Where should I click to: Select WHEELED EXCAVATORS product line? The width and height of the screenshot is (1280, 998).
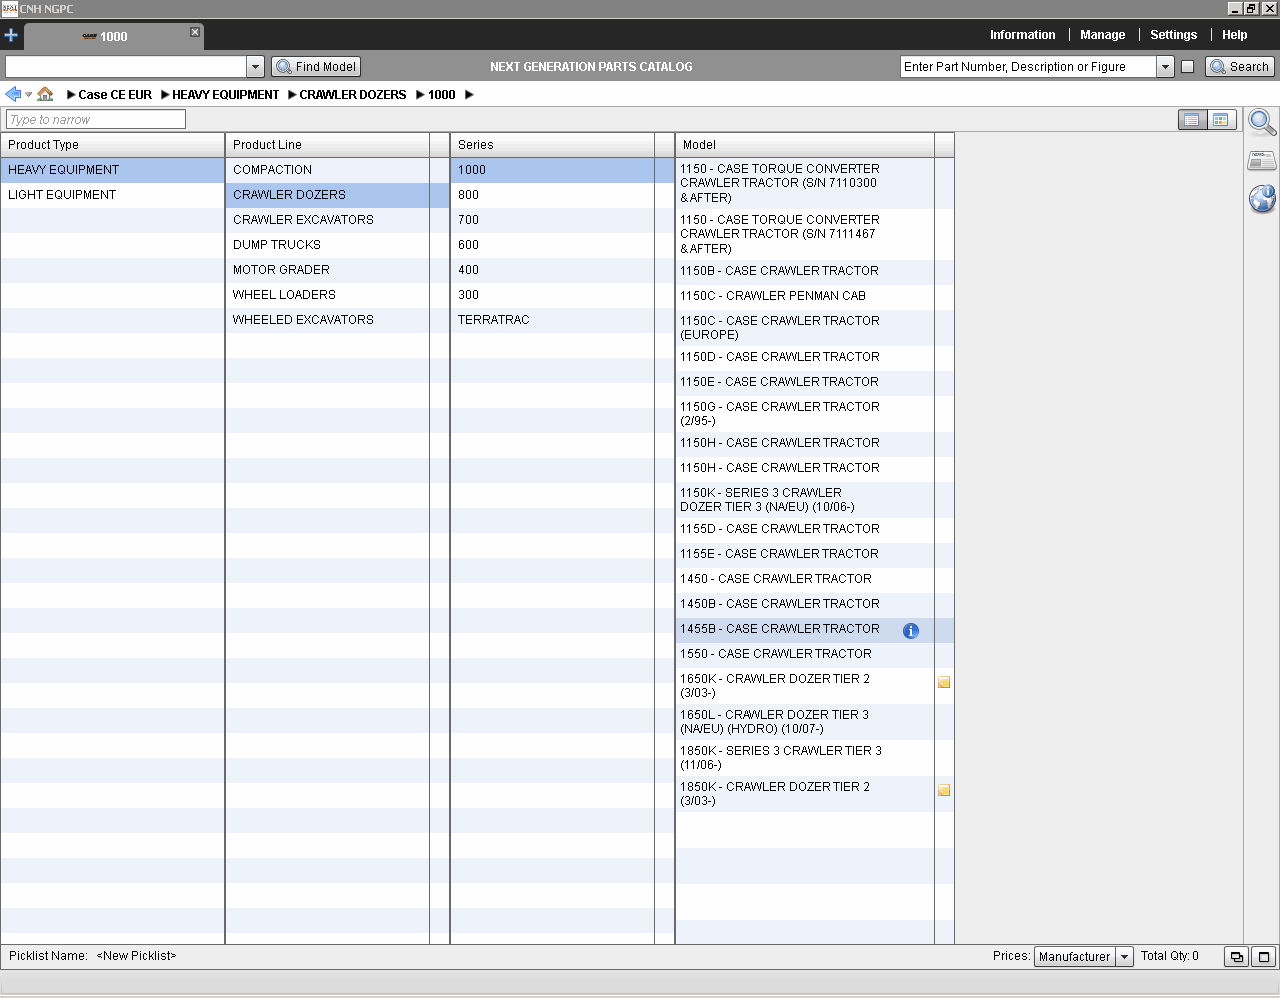(x=337, y=320)
